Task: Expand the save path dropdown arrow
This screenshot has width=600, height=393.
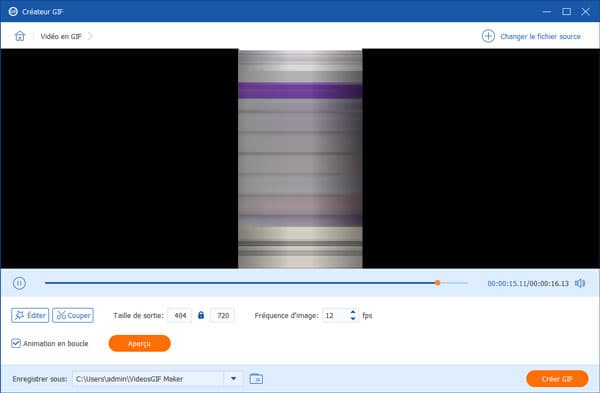Action: coord(233,379)
